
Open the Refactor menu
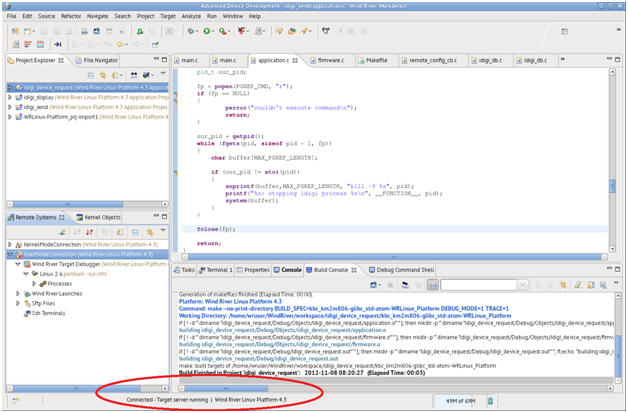(69, 17)
